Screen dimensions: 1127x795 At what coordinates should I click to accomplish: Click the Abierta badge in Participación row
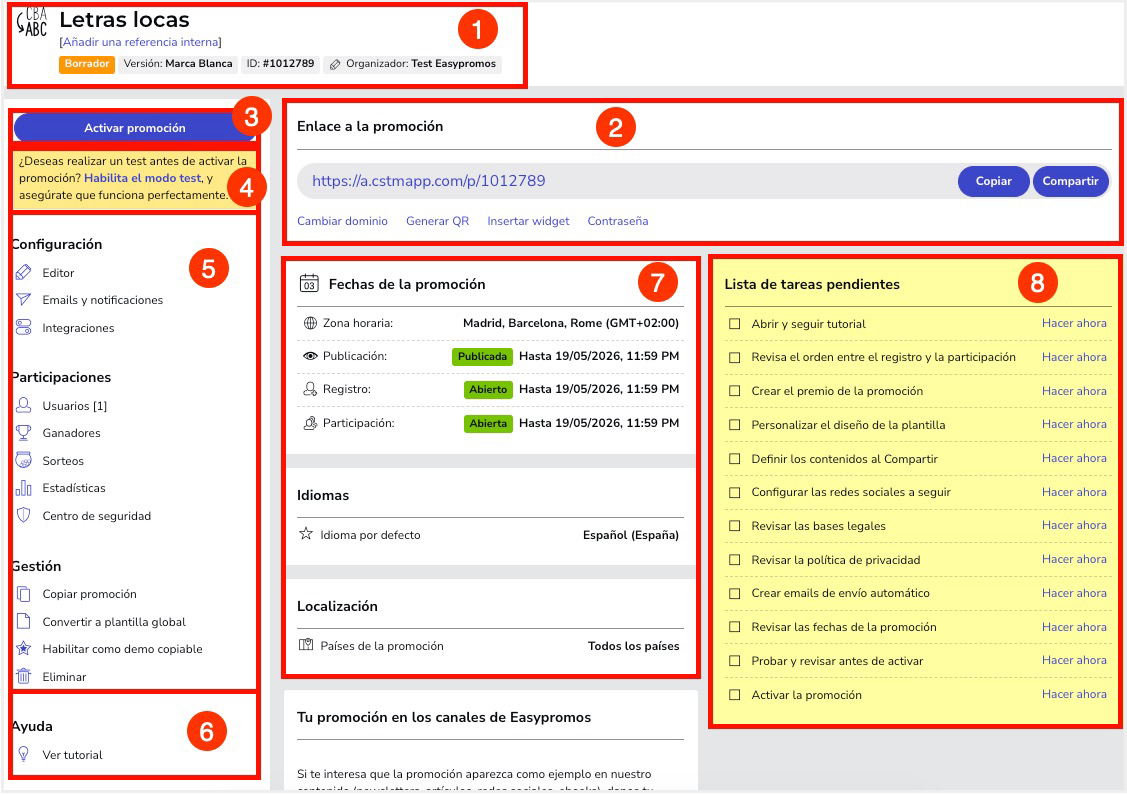coord(488,423)
